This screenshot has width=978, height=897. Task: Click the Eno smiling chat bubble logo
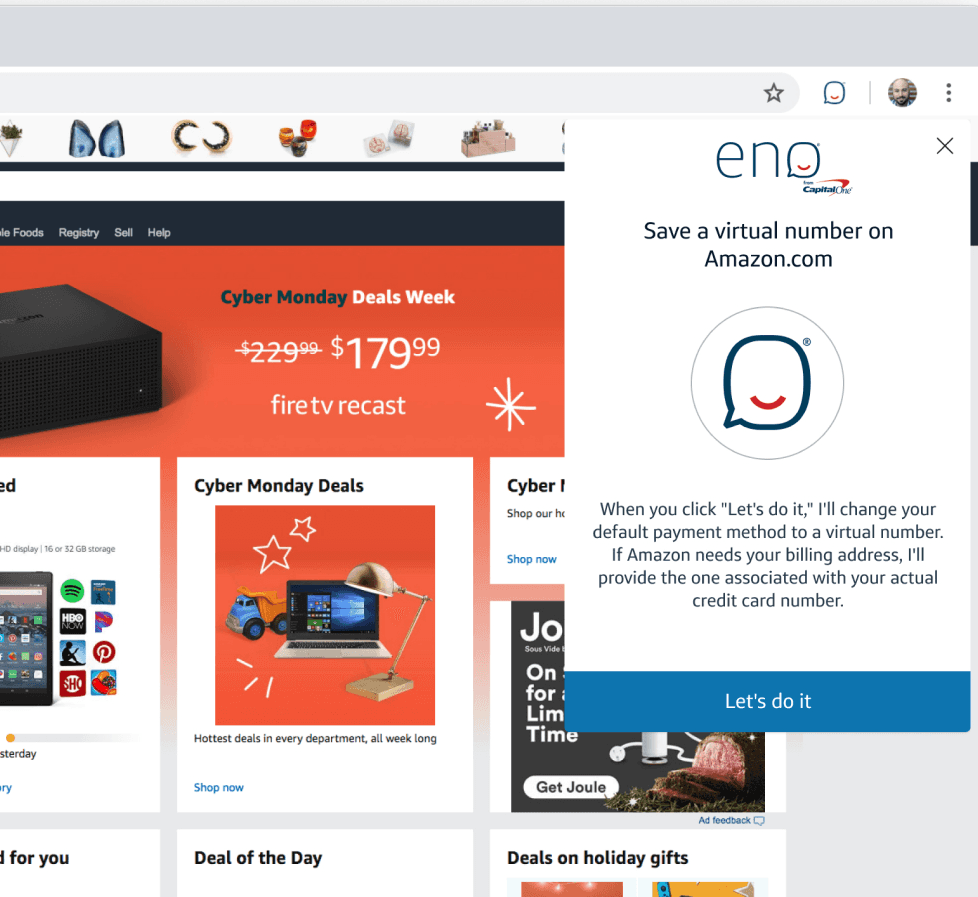(767, 383)
